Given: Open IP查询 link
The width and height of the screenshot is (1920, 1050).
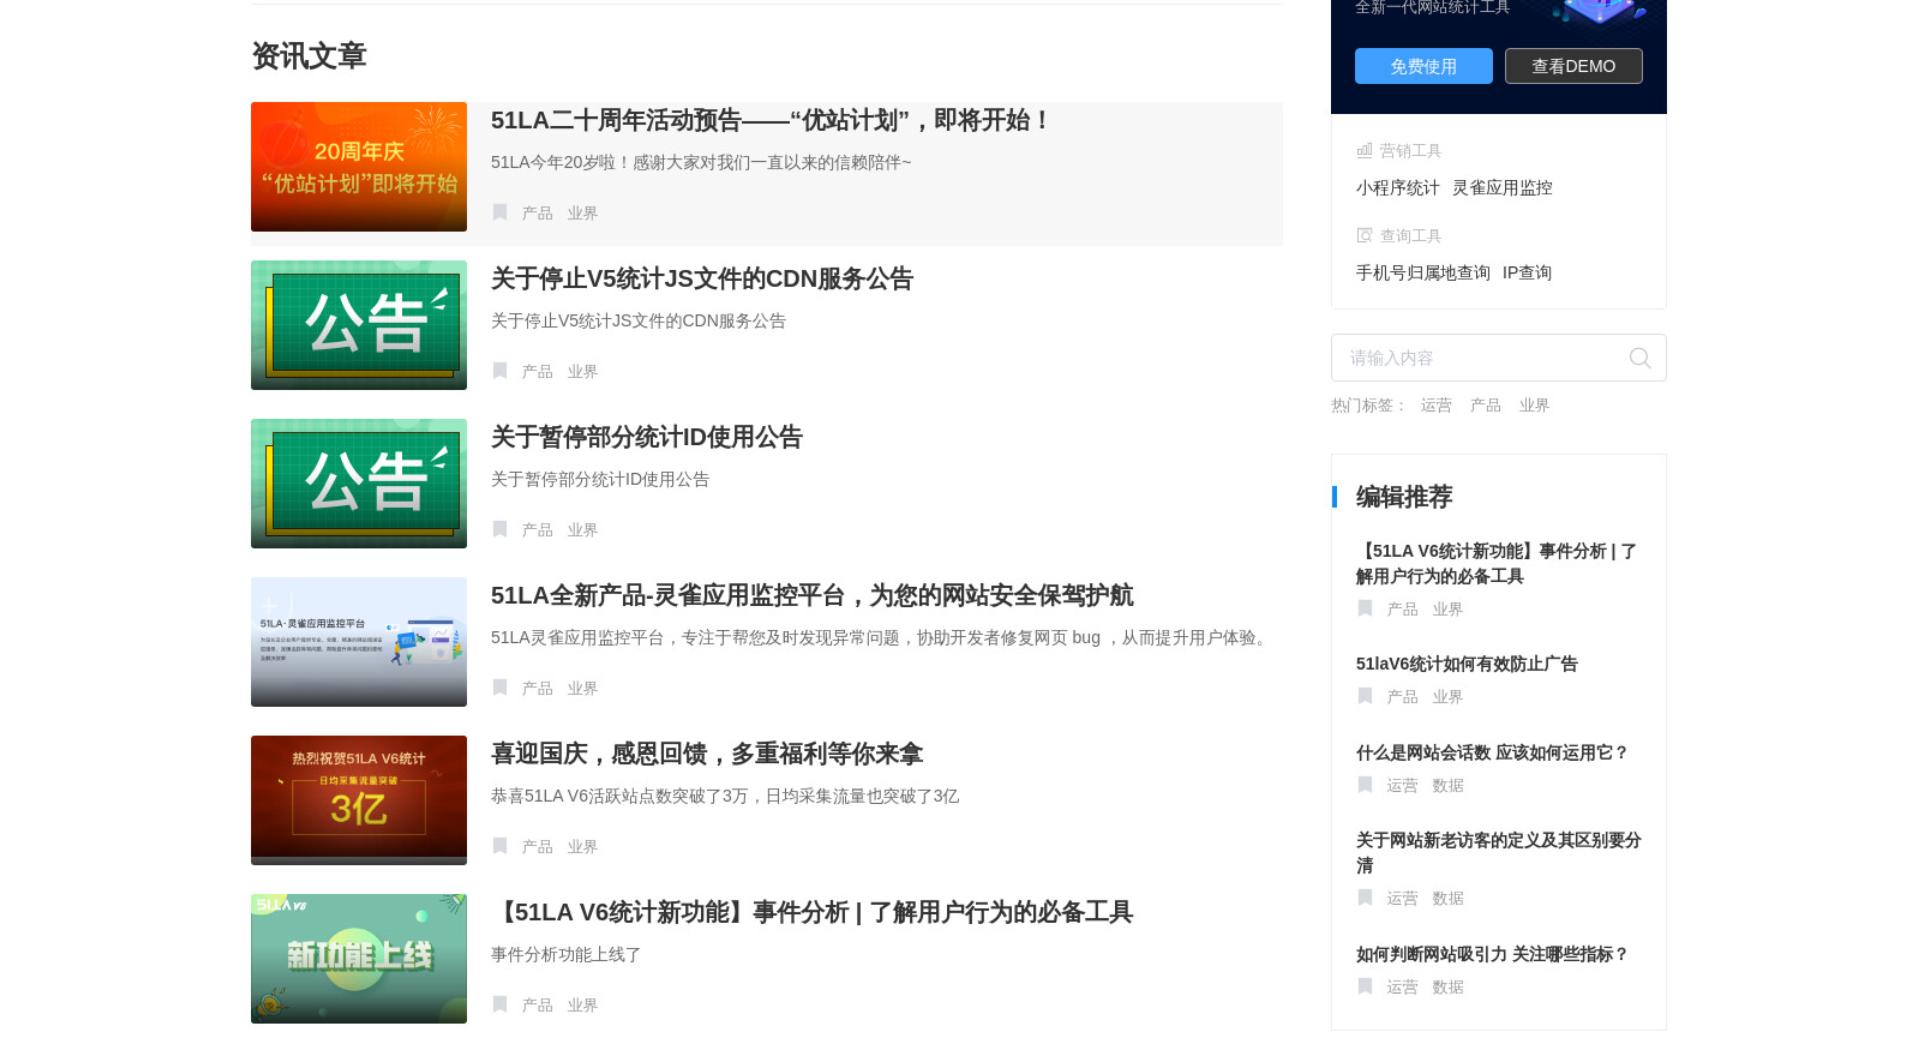Looking at the screenshot, I should click(x=1527, y=273).
